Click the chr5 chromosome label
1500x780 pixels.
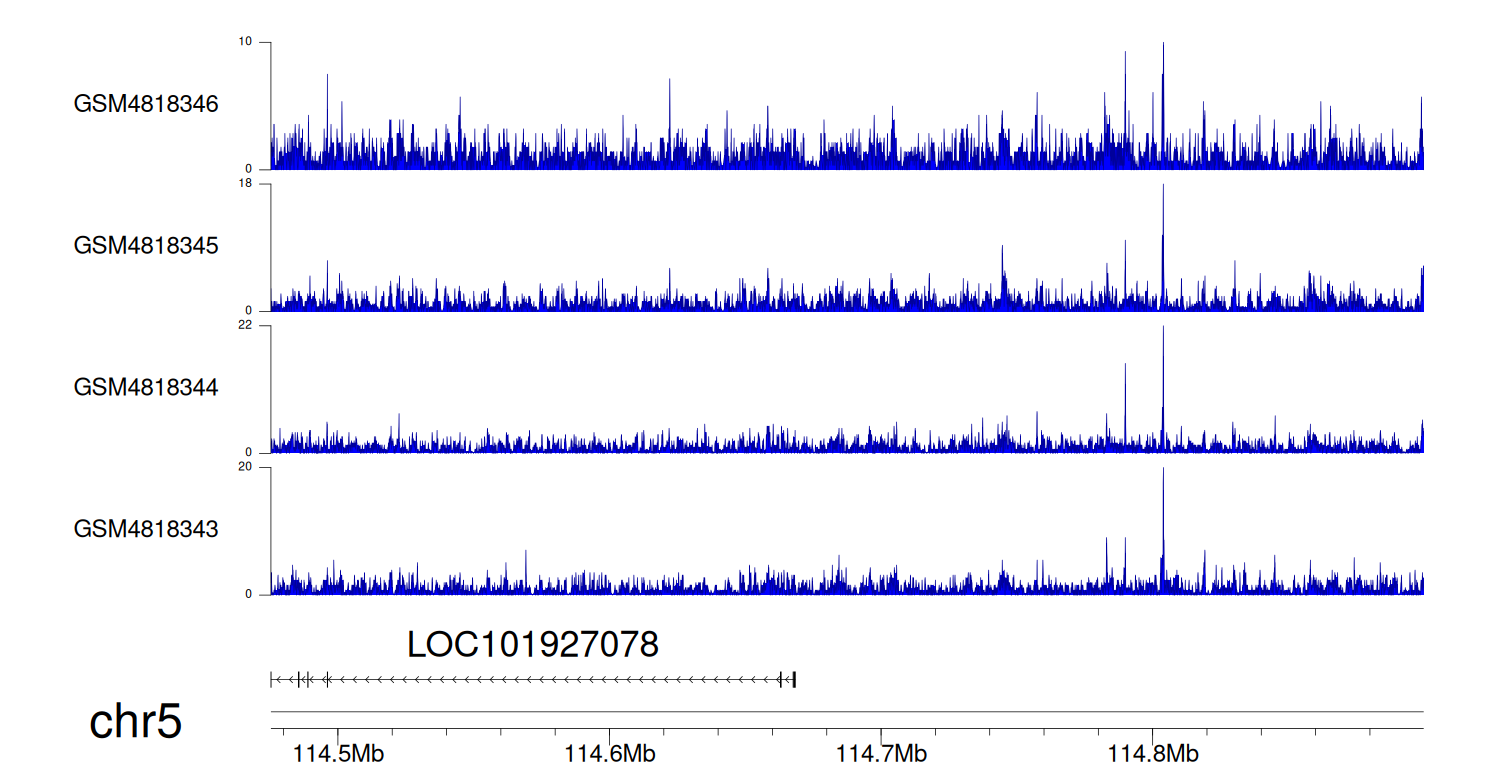point(136,722)
